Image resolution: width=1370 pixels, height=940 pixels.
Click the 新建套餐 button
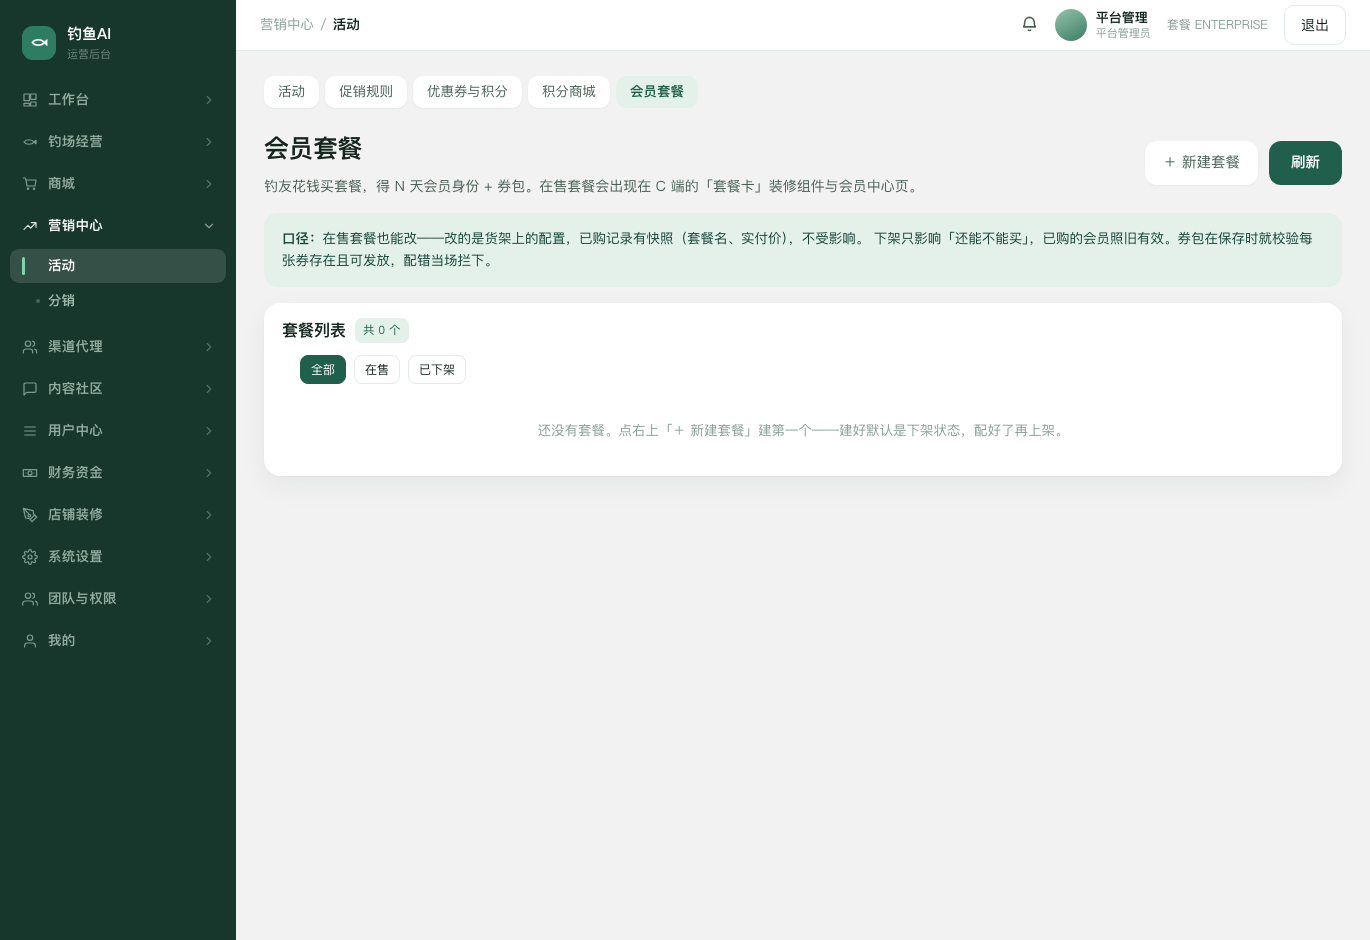point(1201,163)
